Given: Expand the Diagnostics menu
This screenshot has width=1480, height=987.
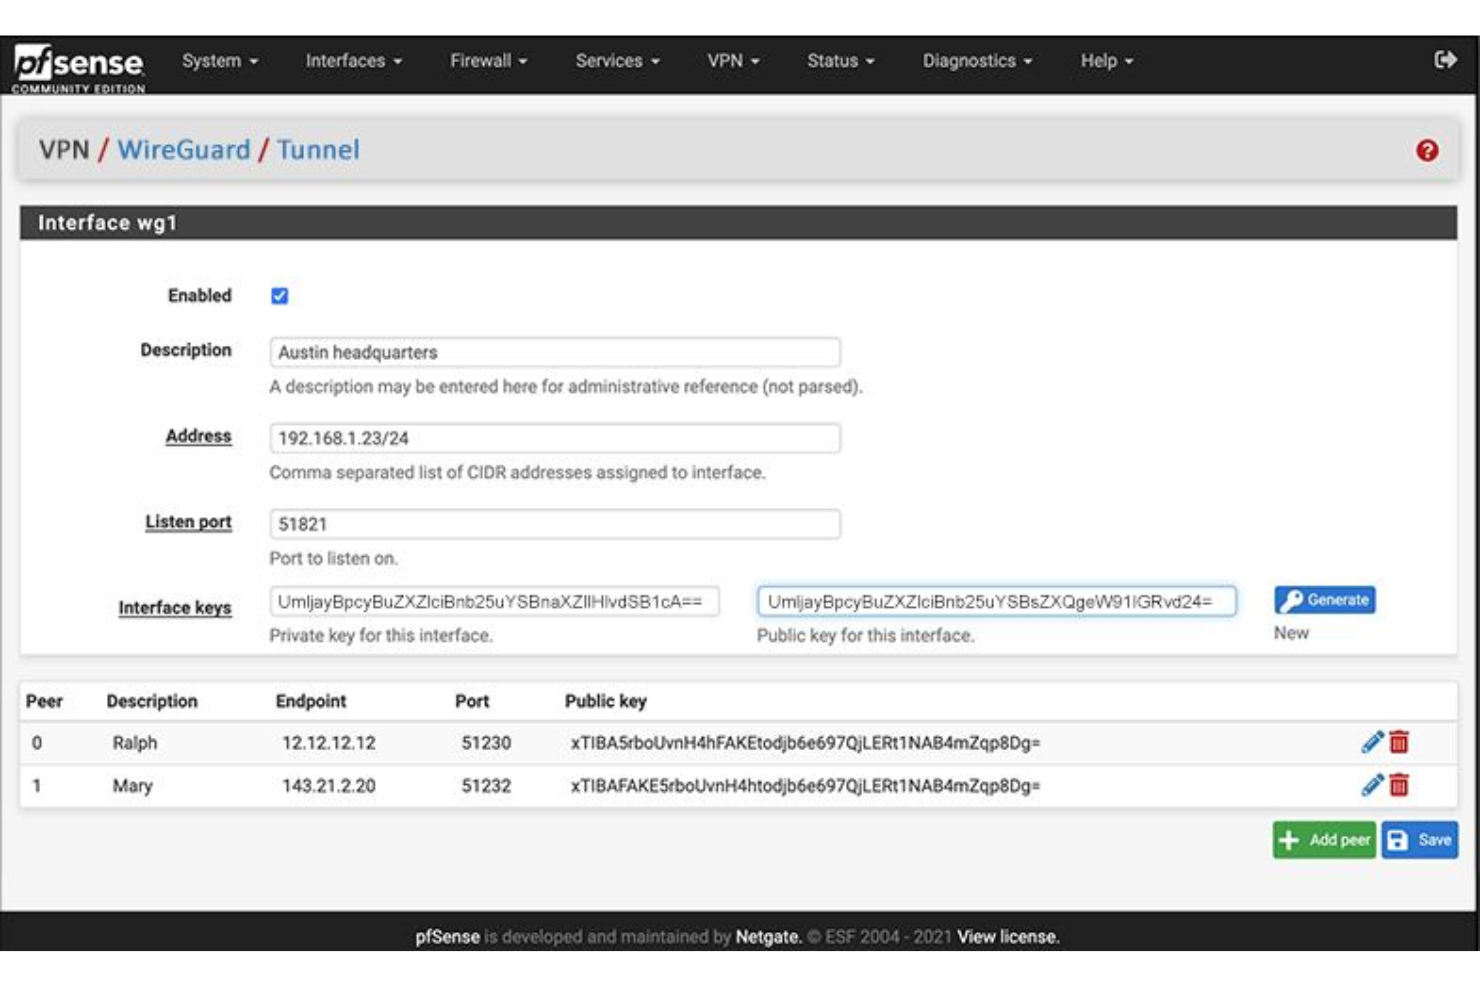Looking at the screenshot, I should point(977,61).
